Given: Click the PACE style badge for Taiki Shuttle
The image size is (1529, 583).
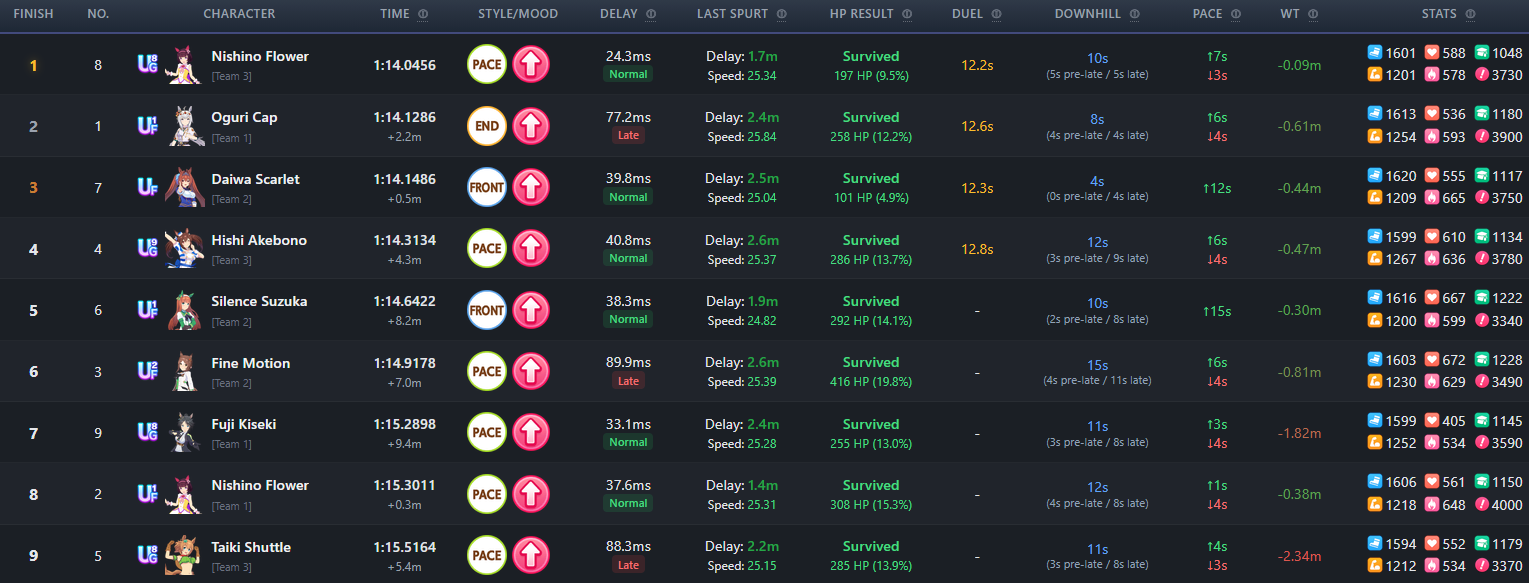Looking at the screenshot, I should [487, 555].
